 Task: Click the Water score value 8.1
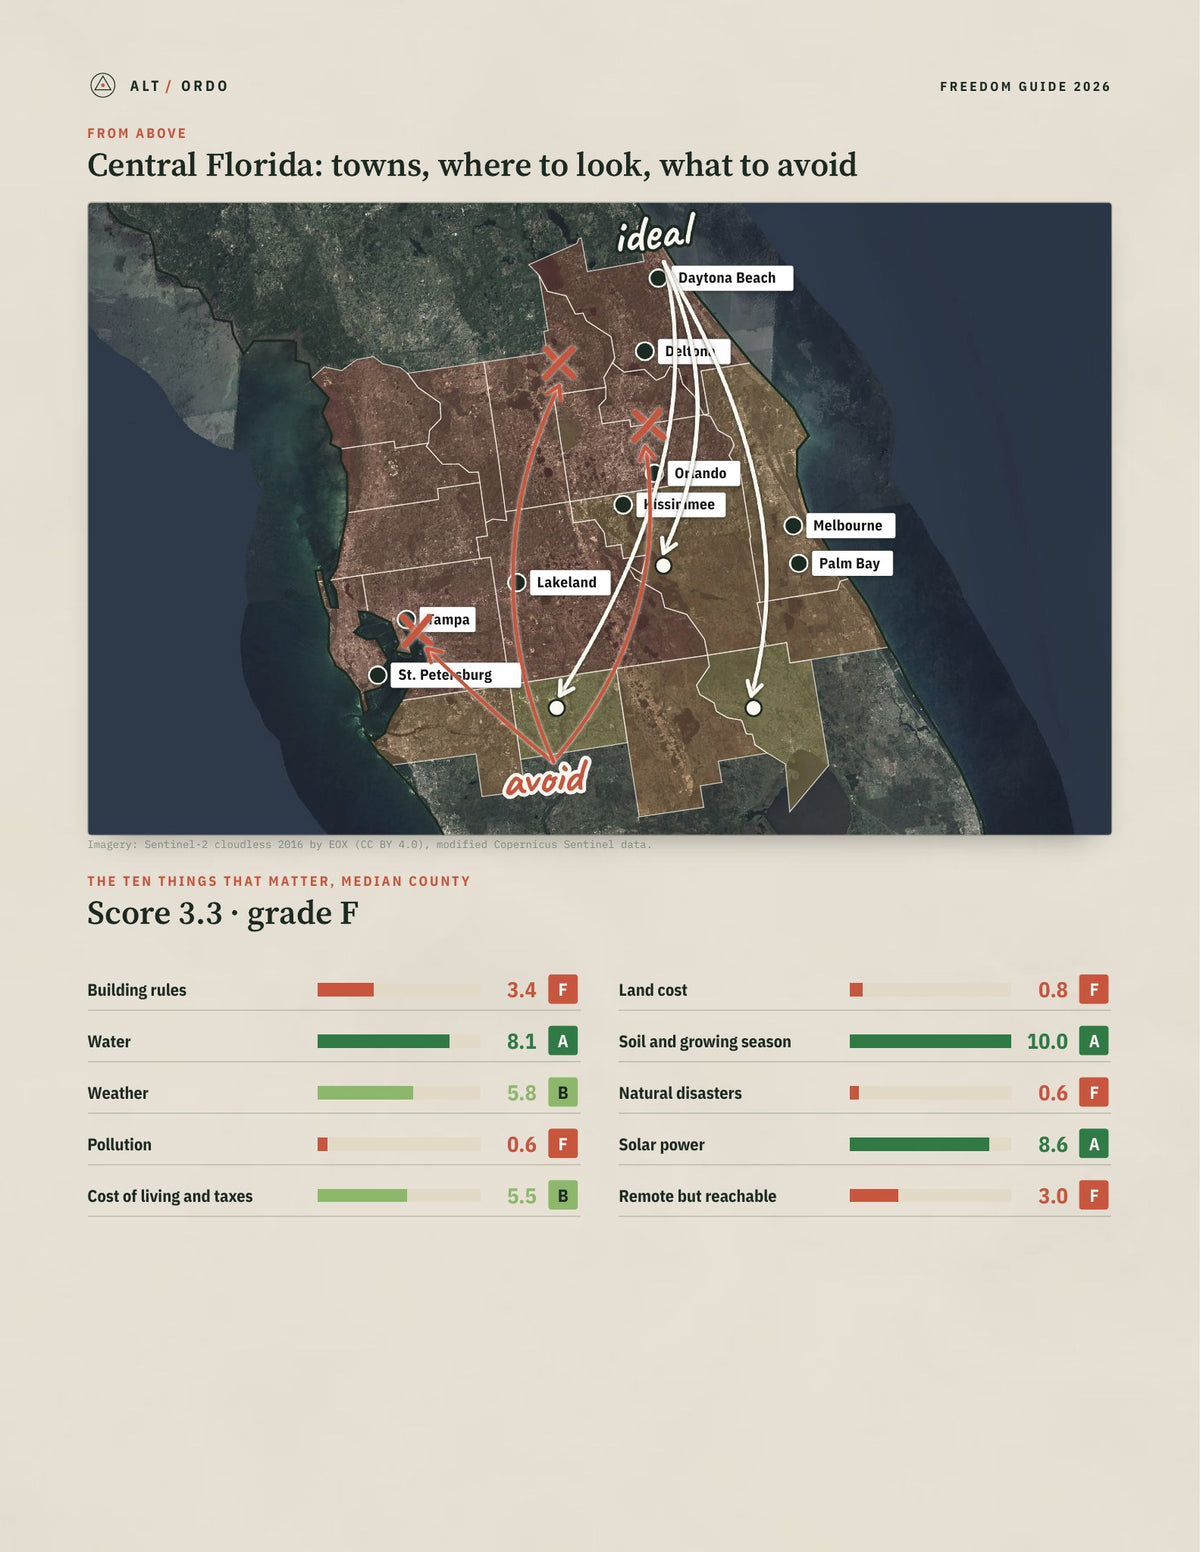(x=522, y=1041)
